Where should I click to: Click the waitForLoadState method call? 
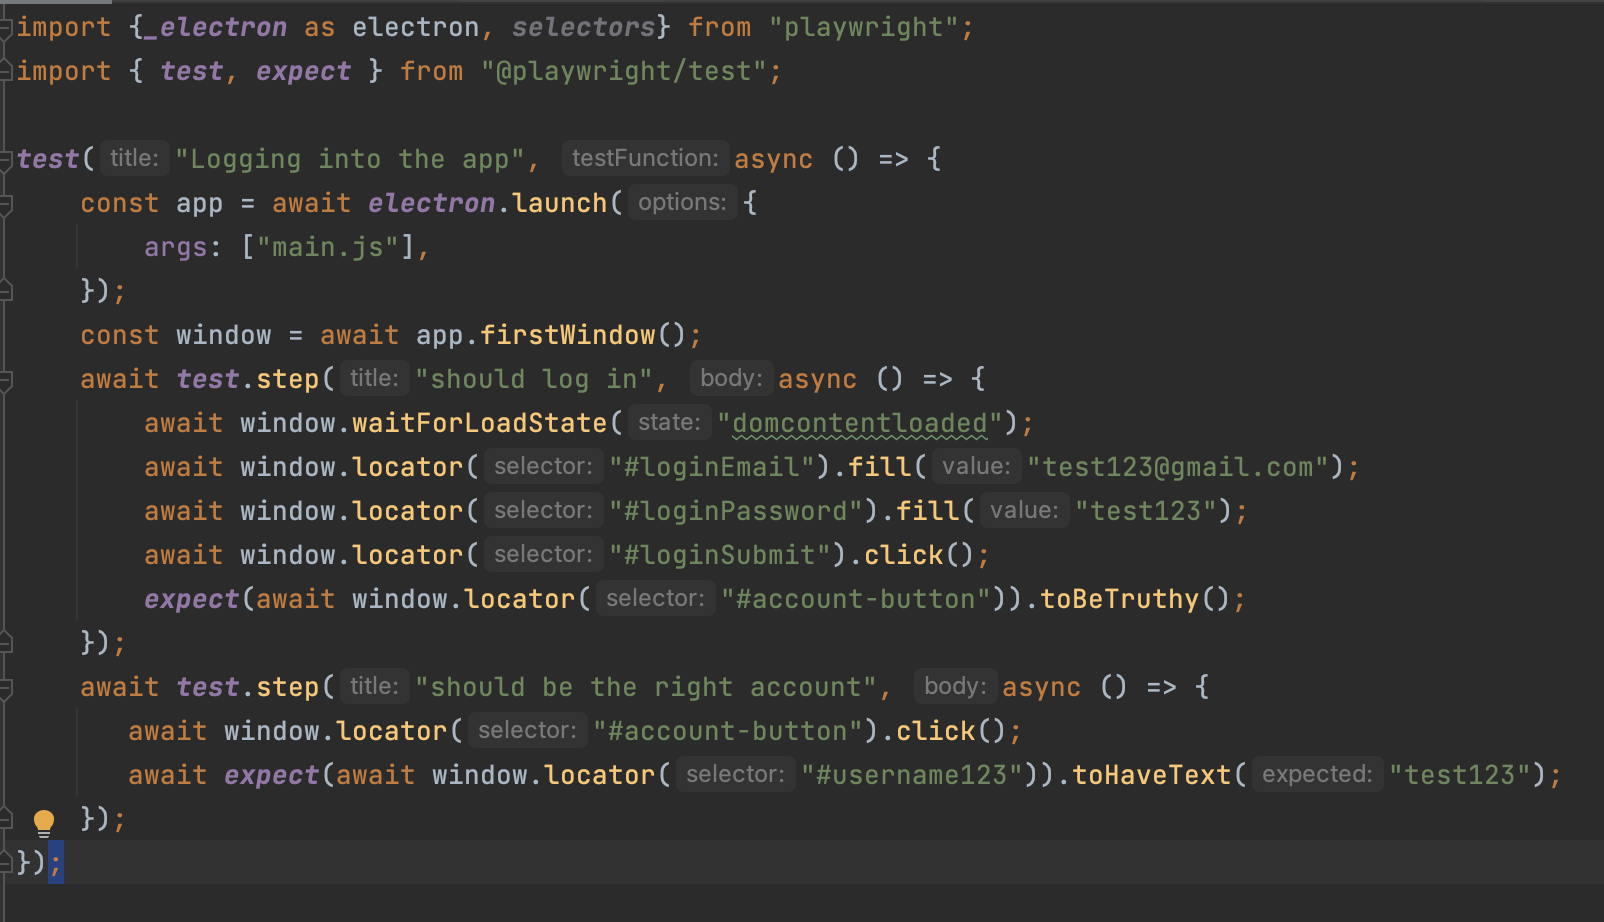(480, 423)
